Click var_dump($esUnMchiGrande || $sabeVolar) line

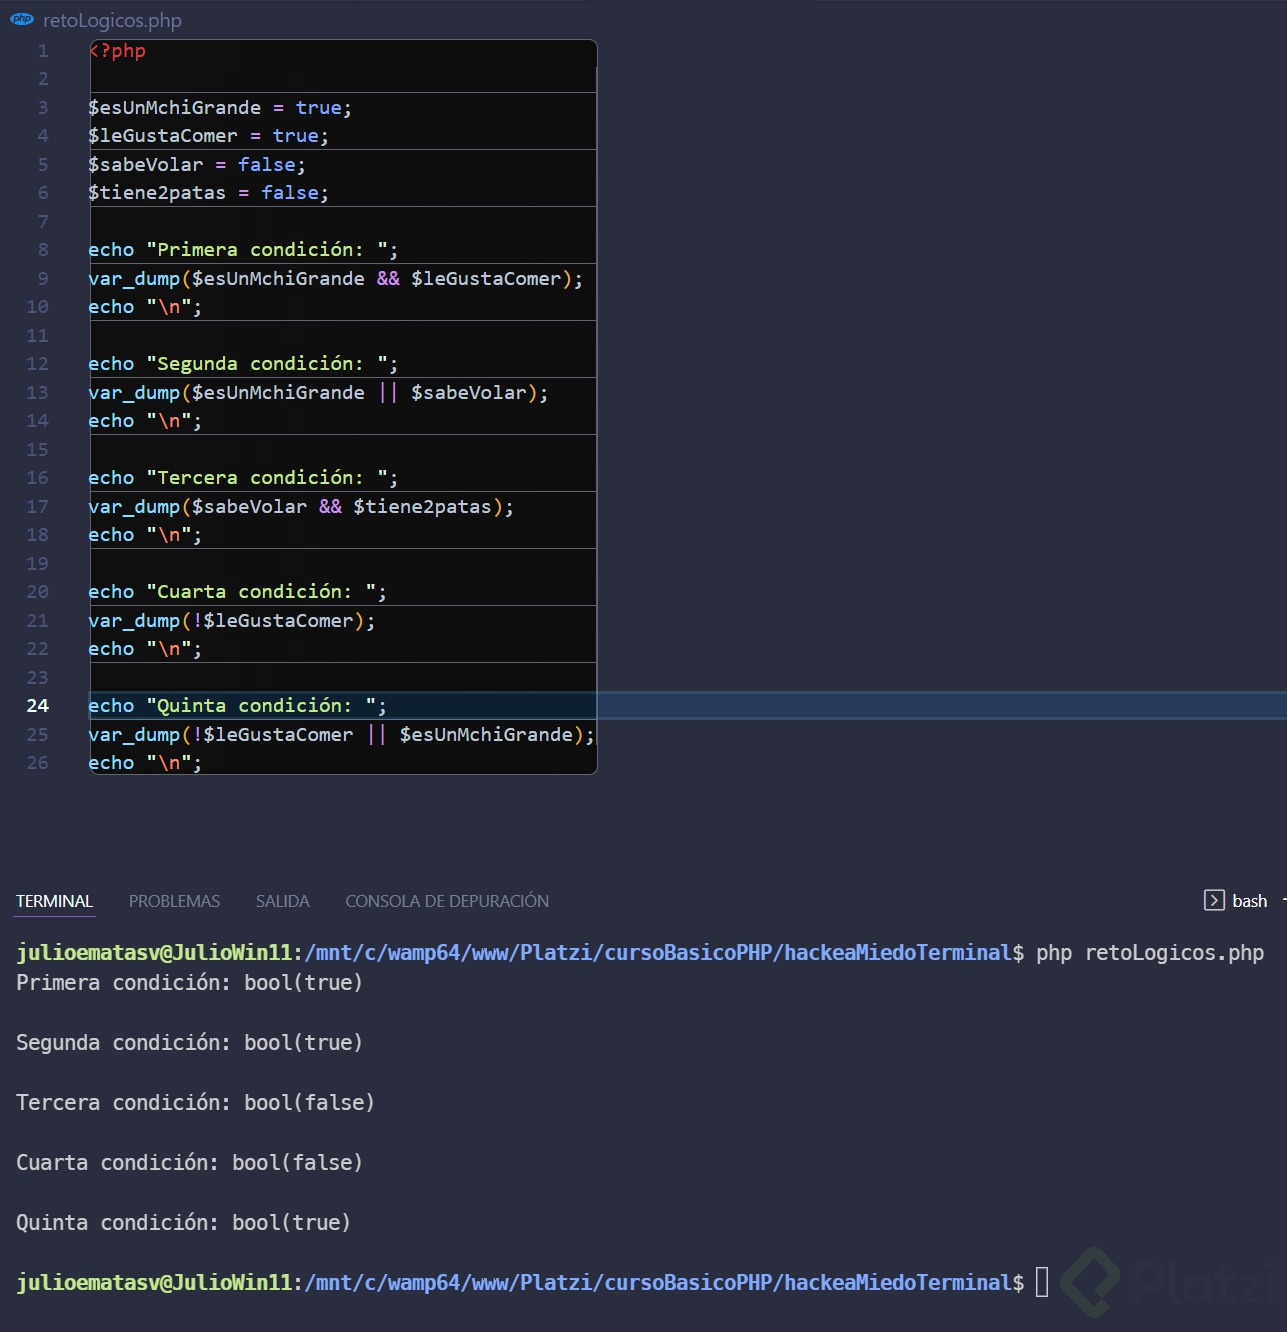318,393
